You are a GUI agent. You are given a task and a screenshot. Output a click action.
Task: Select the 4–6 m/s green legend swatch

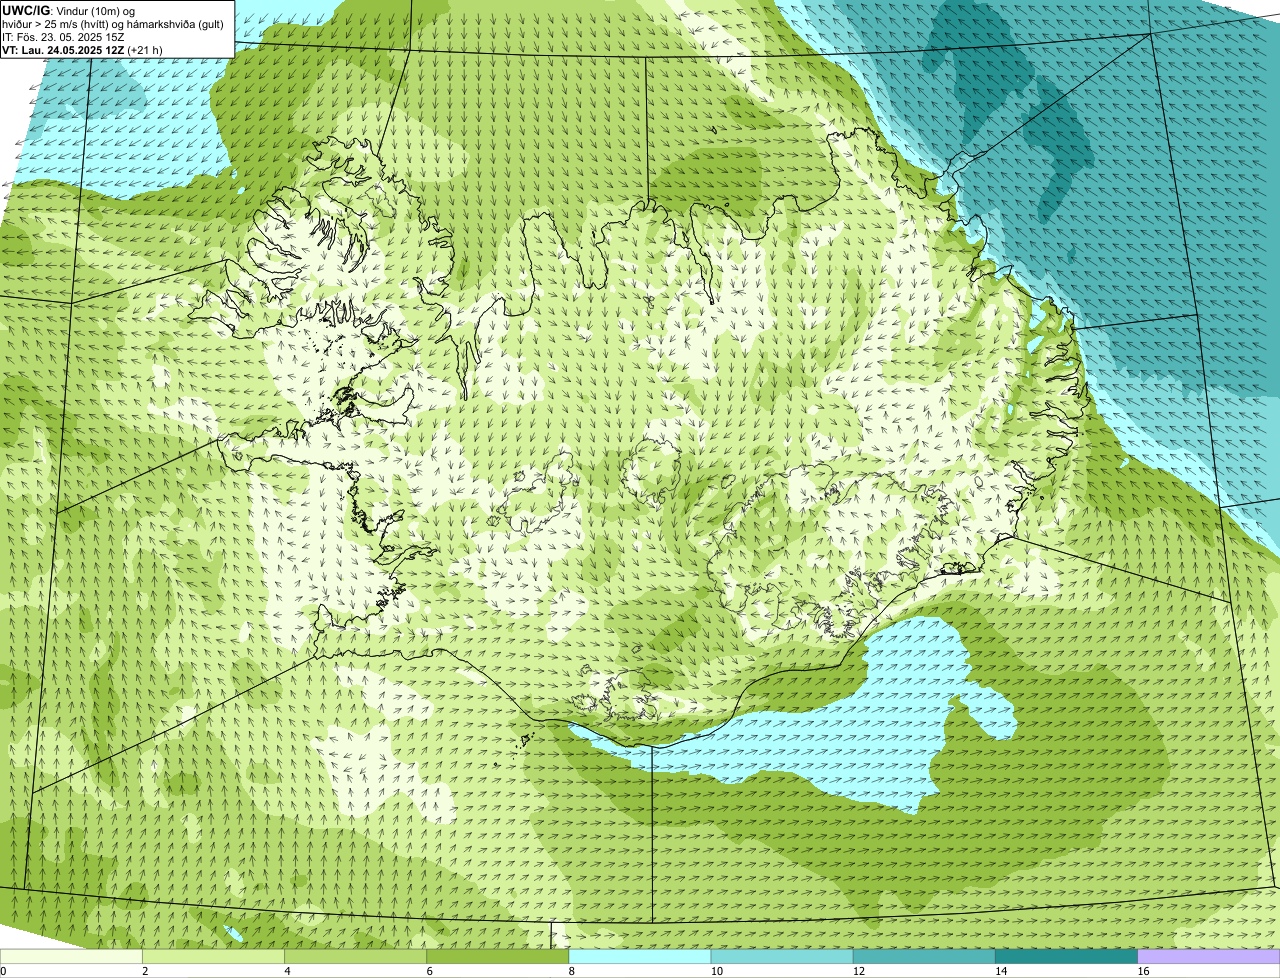point(355,957)
